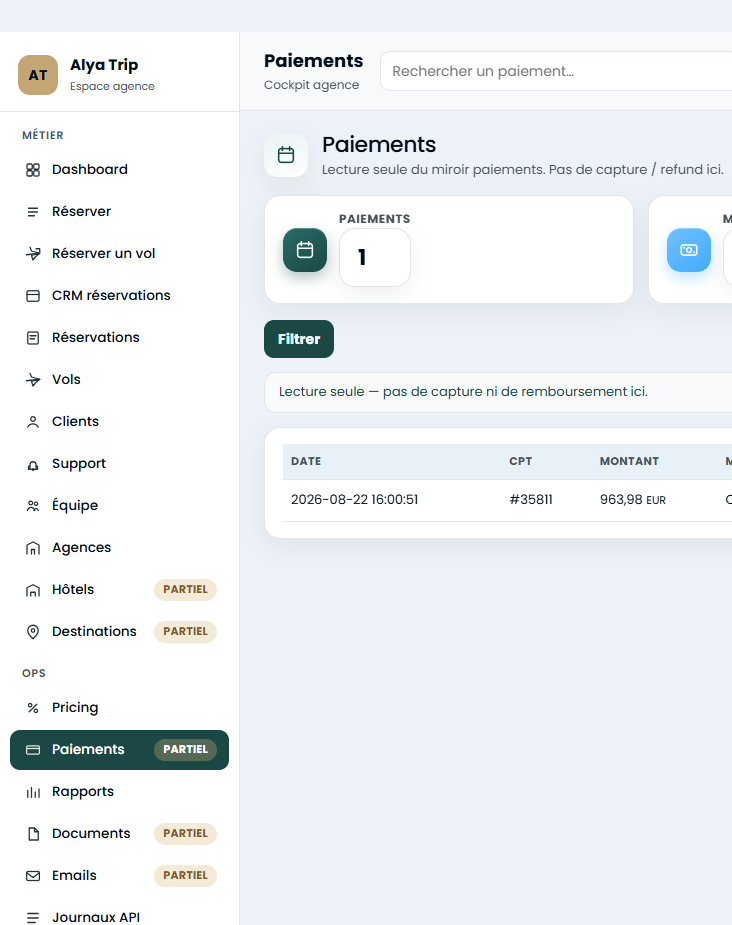The height and width of the screenshot is (925, 732).
Task: Go to CRM réservations
Action: click(119, 296)
